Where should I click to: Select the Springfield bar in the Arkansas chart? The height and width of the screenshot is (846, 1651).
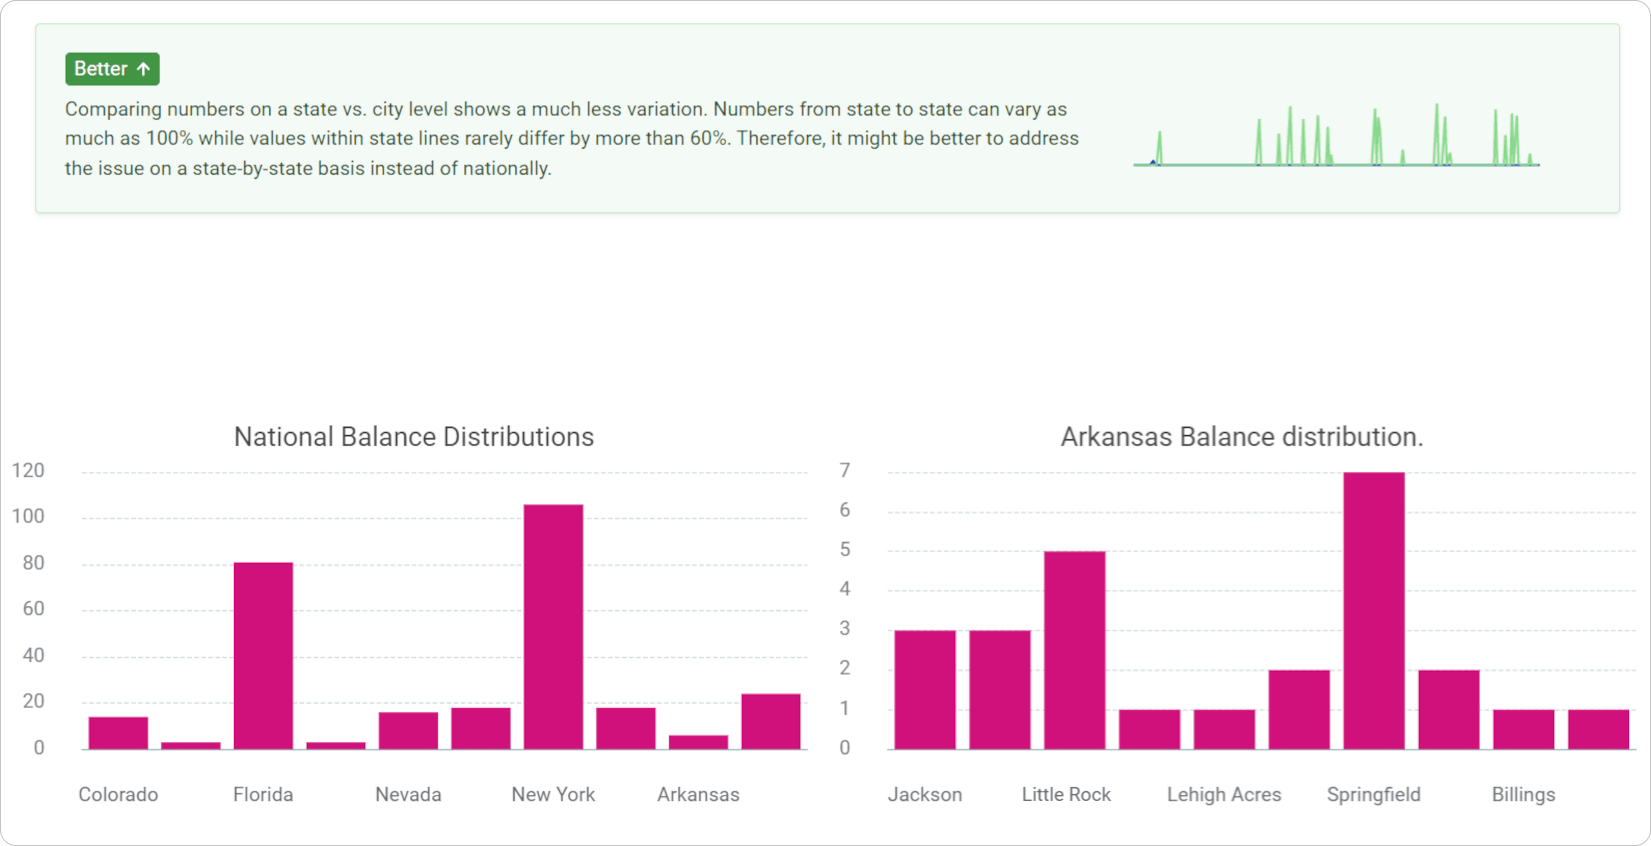click(1373, 610)
